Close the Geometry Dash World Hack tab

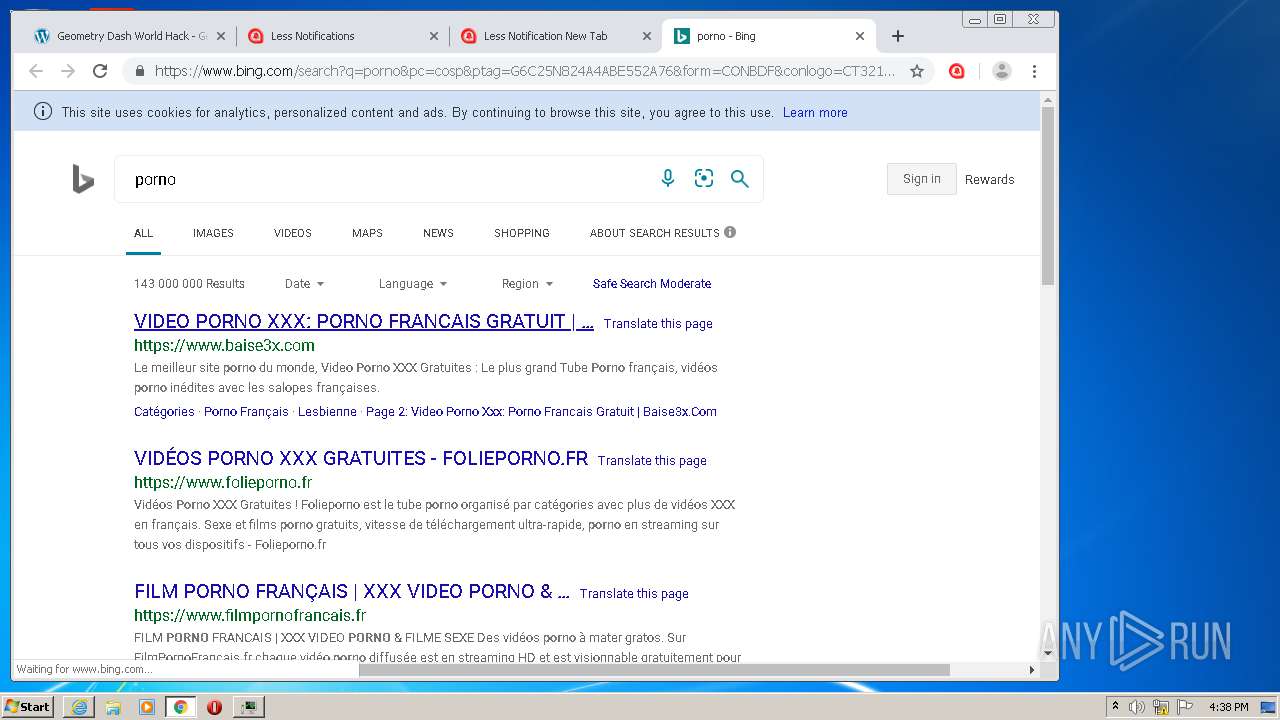221,36
